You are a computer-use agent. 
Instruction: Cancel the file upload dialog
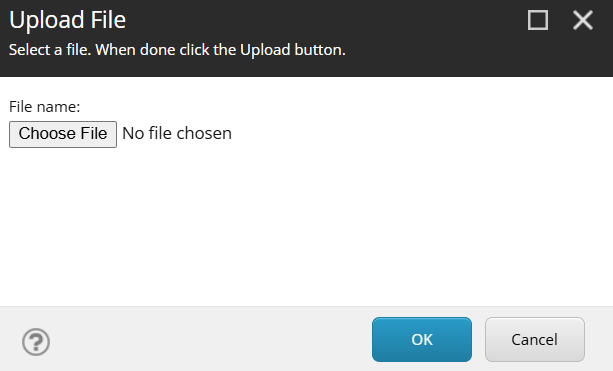pos(535,339)
